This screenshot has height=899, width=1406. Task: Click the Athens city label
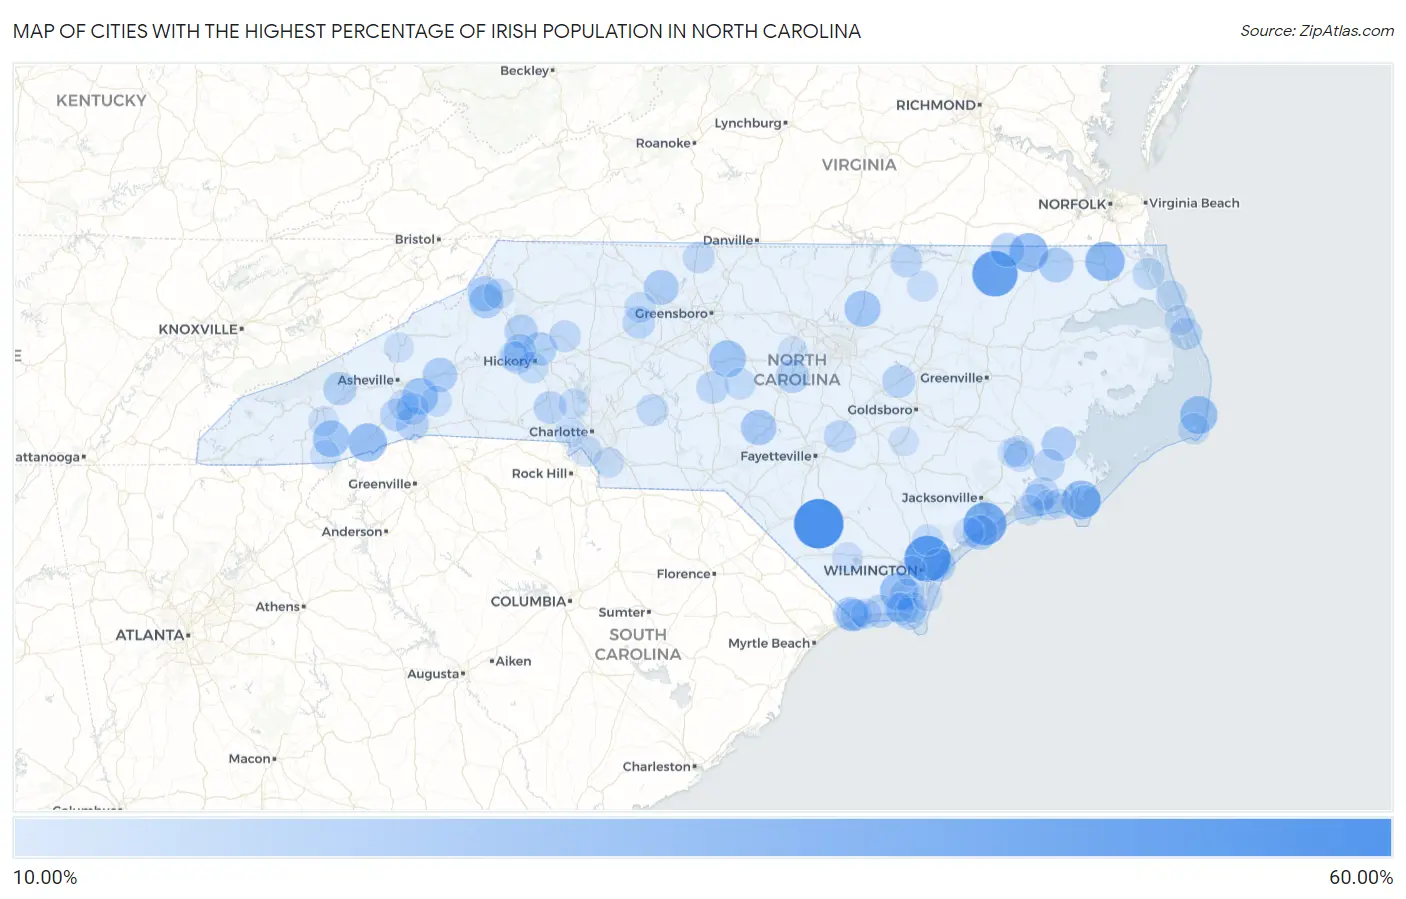278,606
